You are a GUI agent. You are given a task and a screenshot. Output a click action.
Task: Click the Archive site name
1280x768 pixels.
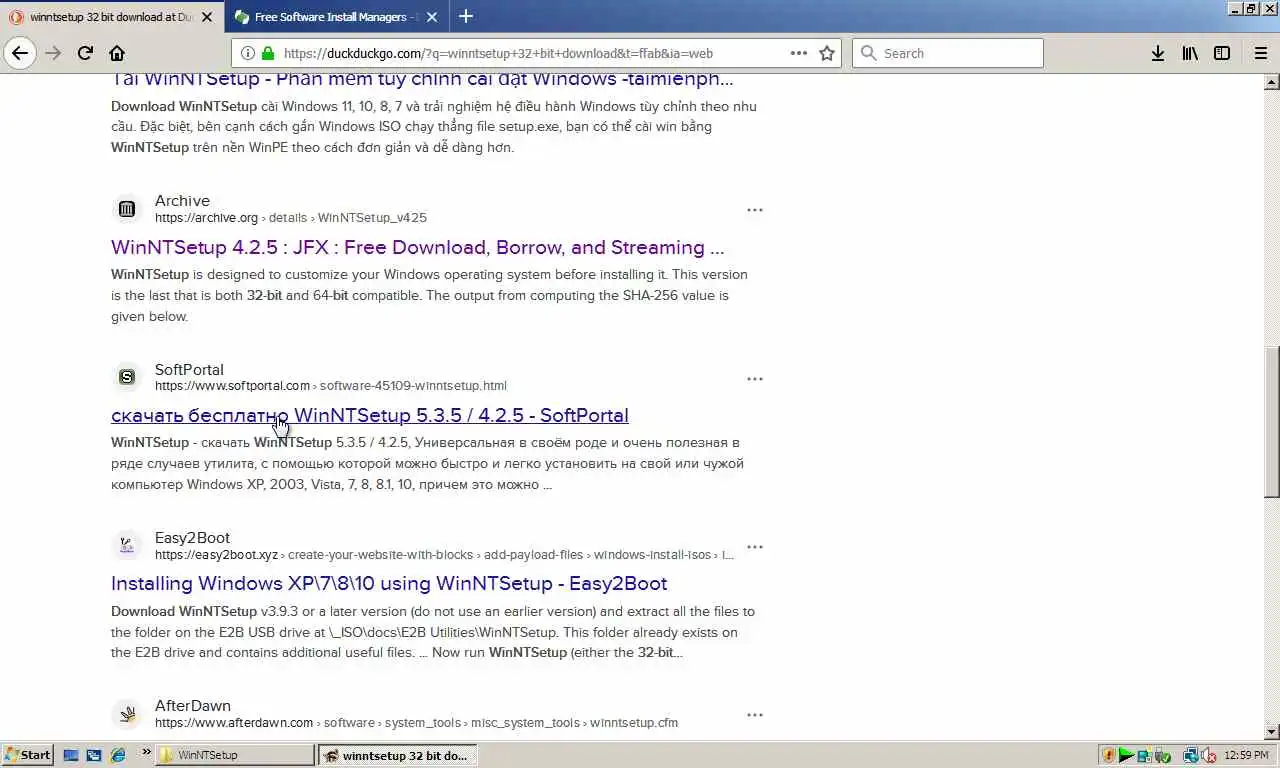pyautogui.click(x=182, y=201)
